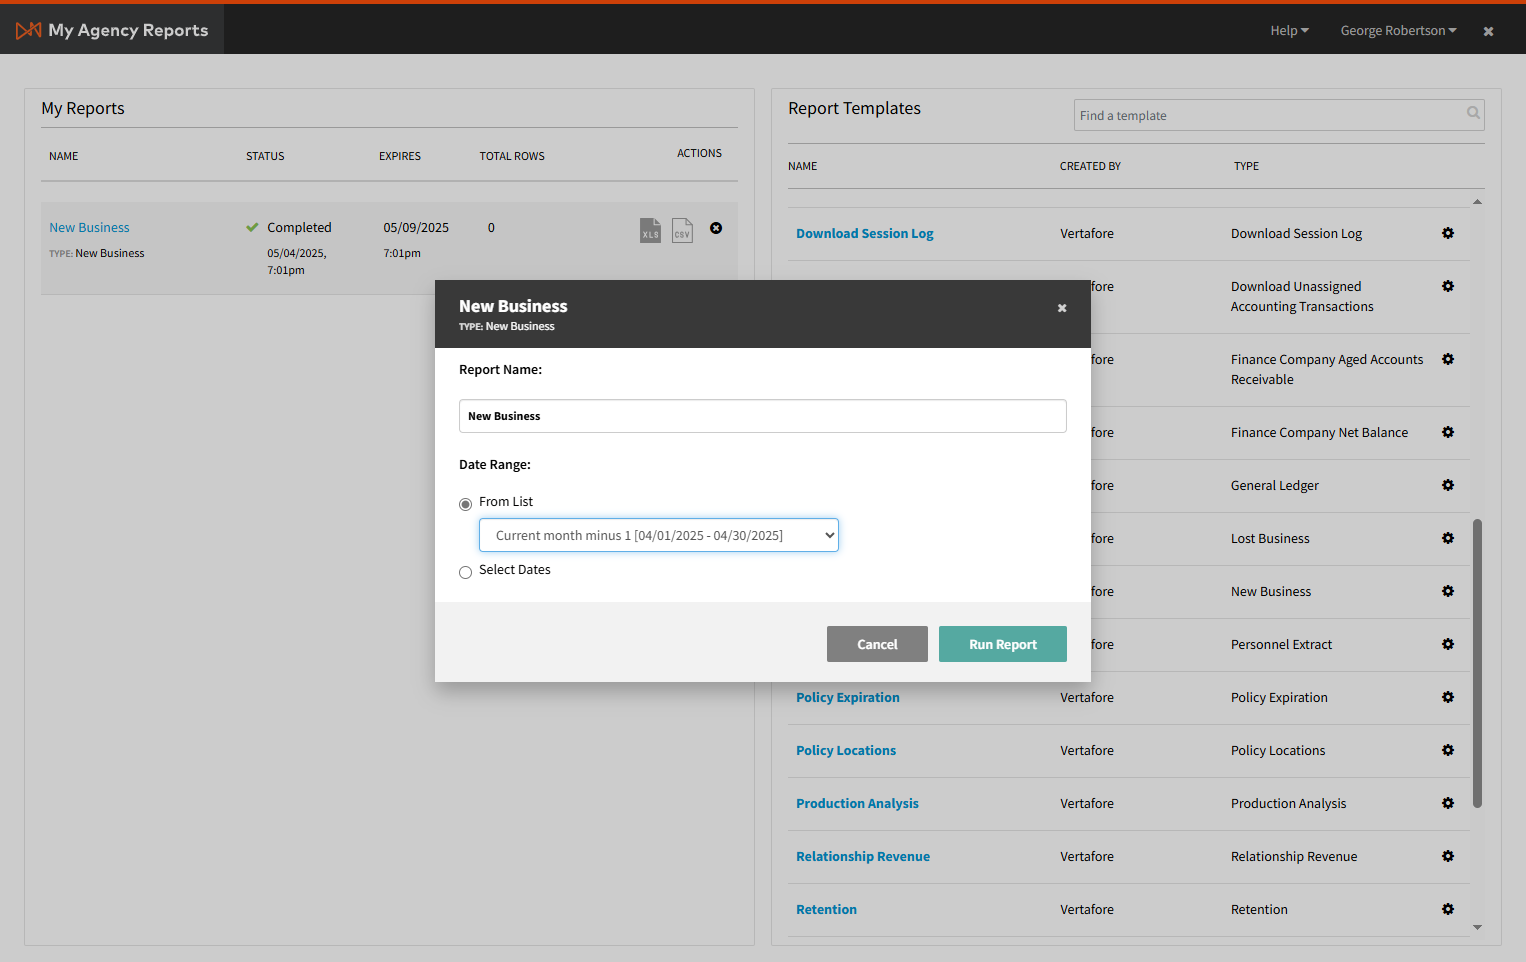Click the template list scrollbar thumb
The image size is (1526, 962).
1477,662
